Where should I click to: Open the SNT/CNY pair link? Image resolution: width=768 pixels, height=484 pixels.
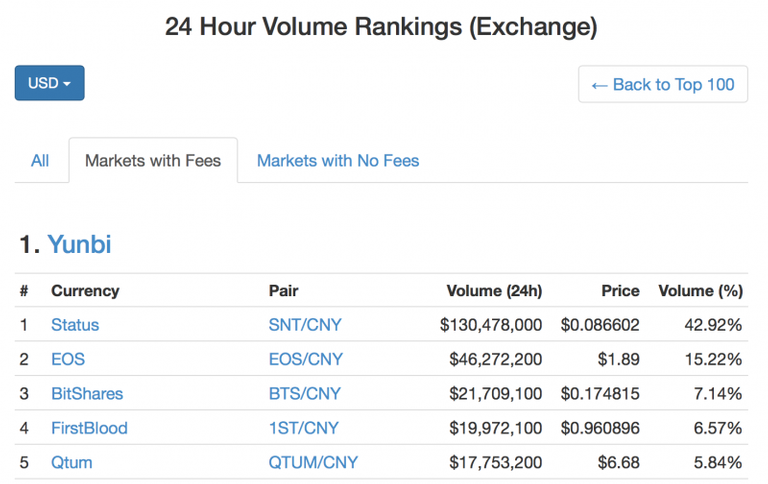click(x=305, y=325)
